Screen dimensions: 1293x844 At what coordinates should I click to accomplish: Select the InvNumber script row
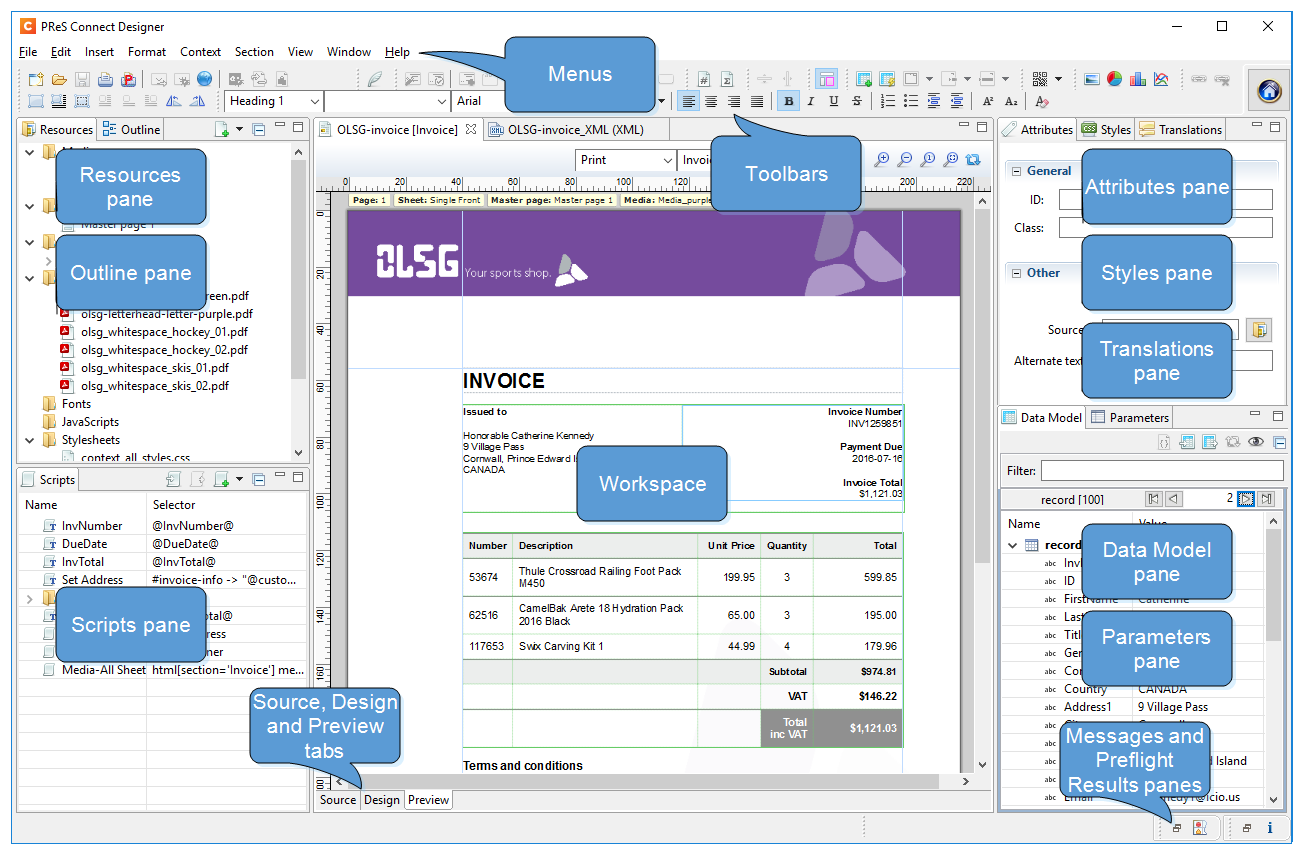click(x=163, y=526)
